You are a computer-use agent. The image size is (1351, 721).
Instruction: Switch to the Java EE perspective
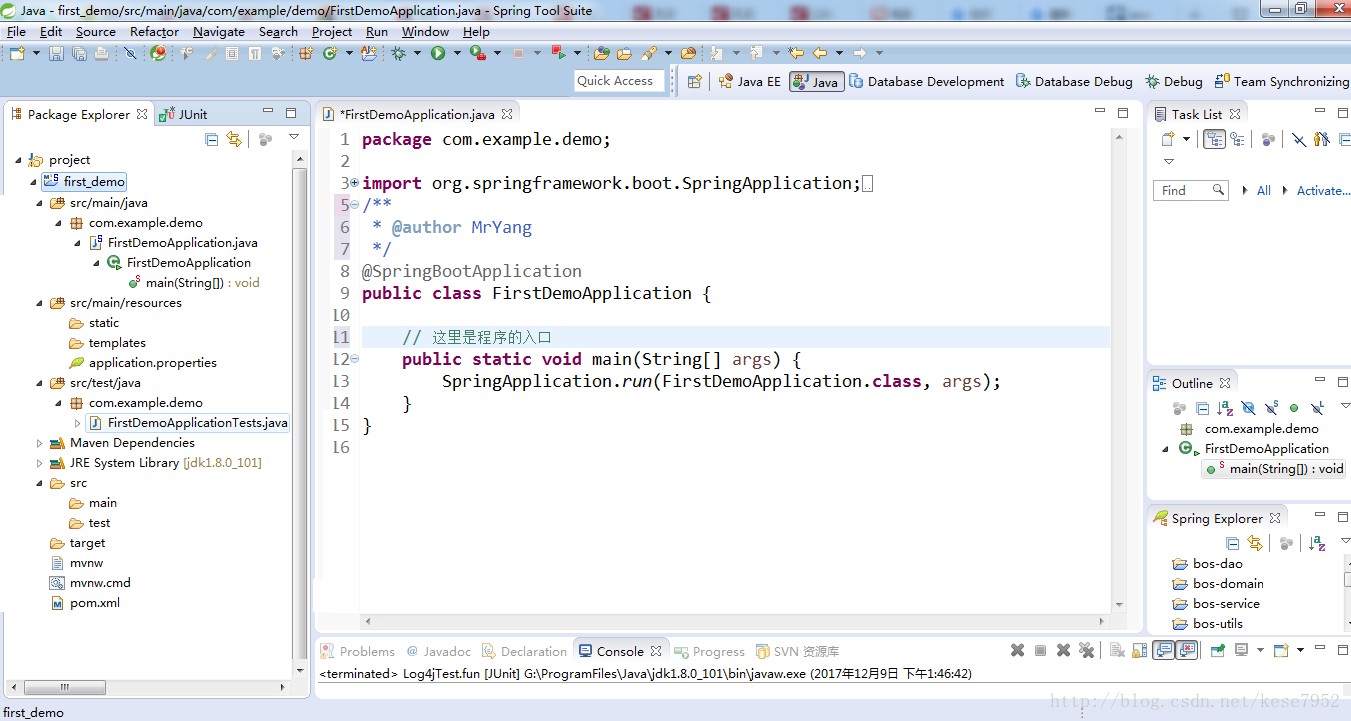(749, 82)
